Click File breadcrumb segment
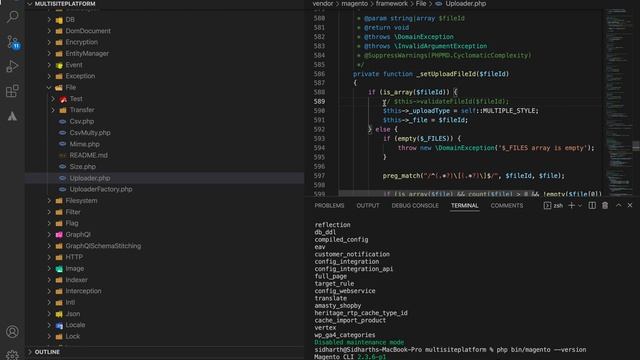 click(421, 4)
